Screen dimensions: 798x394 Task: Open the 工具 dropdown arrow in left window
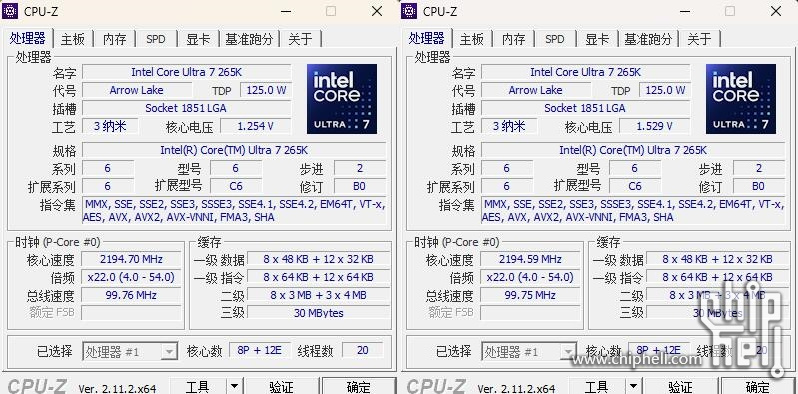(234, 386)
